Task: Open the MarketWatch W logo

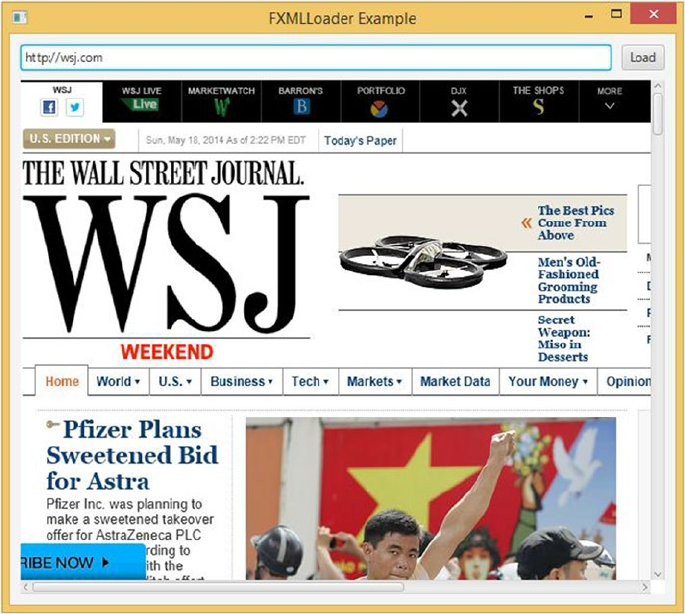Action: (x=221, y=107)
